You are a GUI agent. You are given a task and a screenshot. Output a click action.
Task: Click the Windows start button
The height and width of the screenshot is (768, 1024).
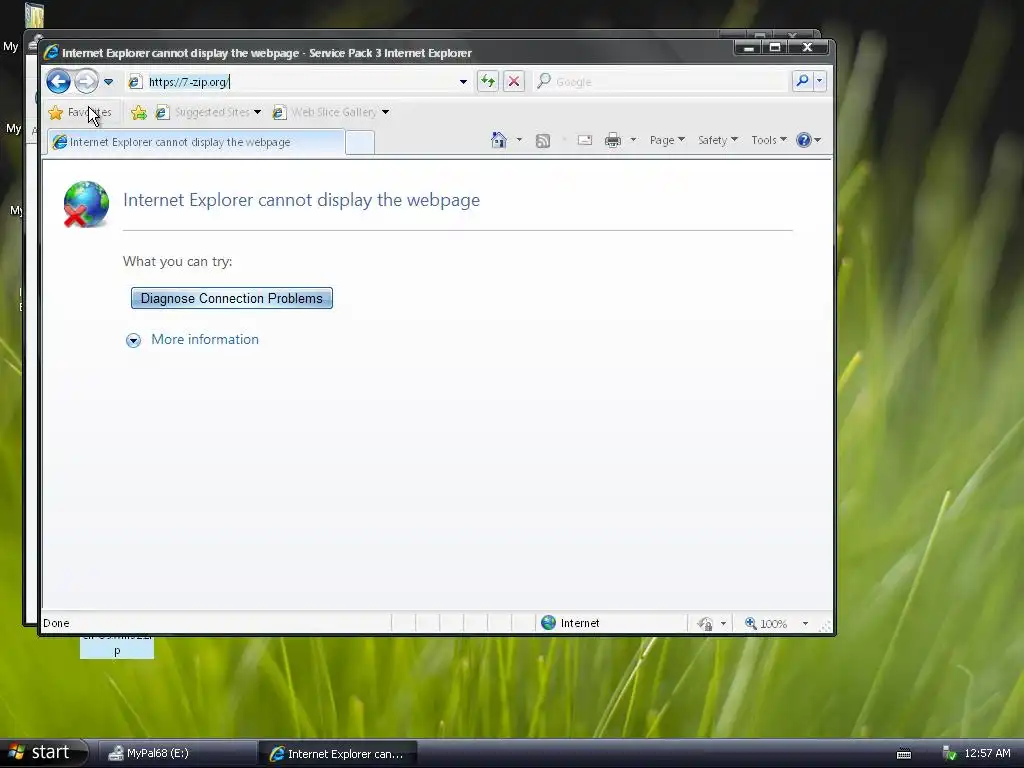click(x=43, y=753)
